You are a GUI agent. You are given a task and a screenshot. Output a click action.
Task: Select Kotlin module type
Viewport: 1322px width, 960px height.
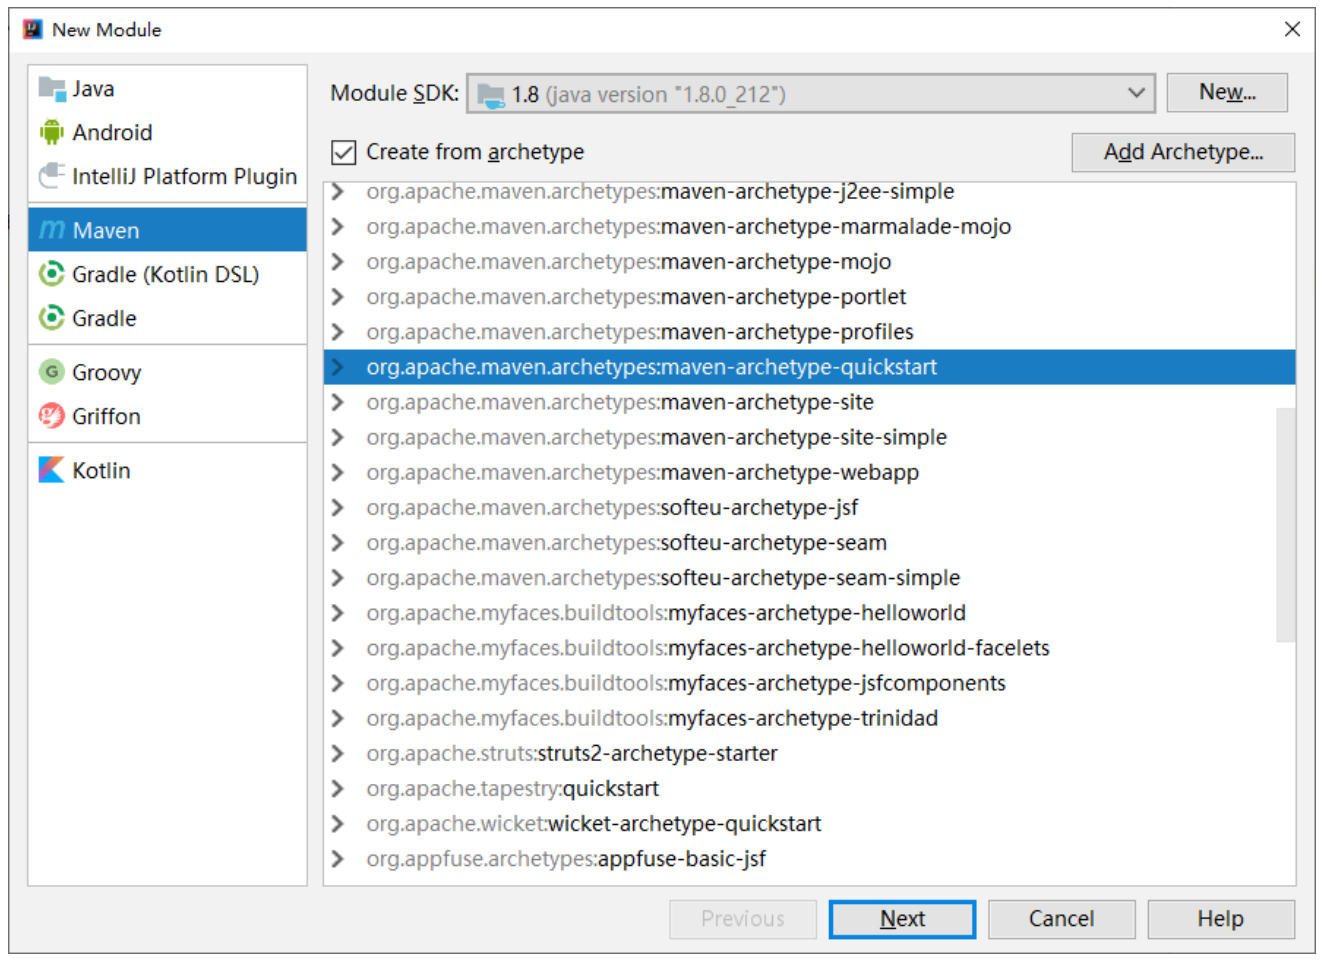point(167,470)
